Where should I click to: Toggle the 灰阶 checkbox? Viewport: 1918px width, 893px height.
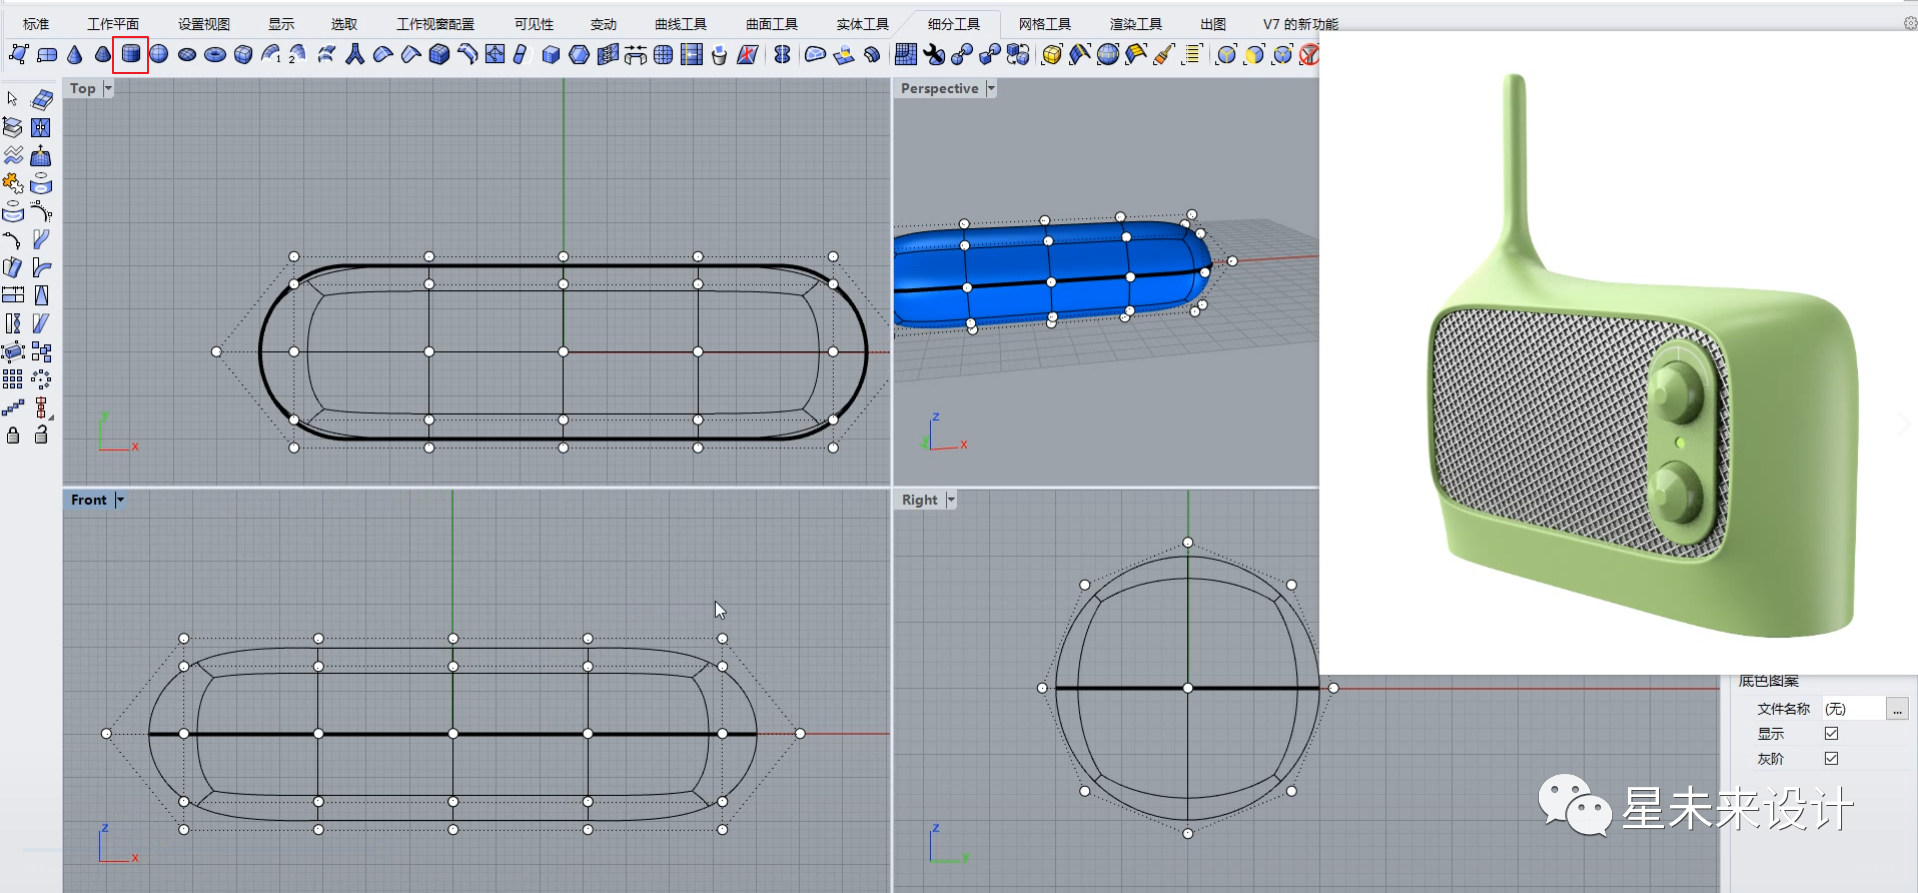tap(1831, 758)
